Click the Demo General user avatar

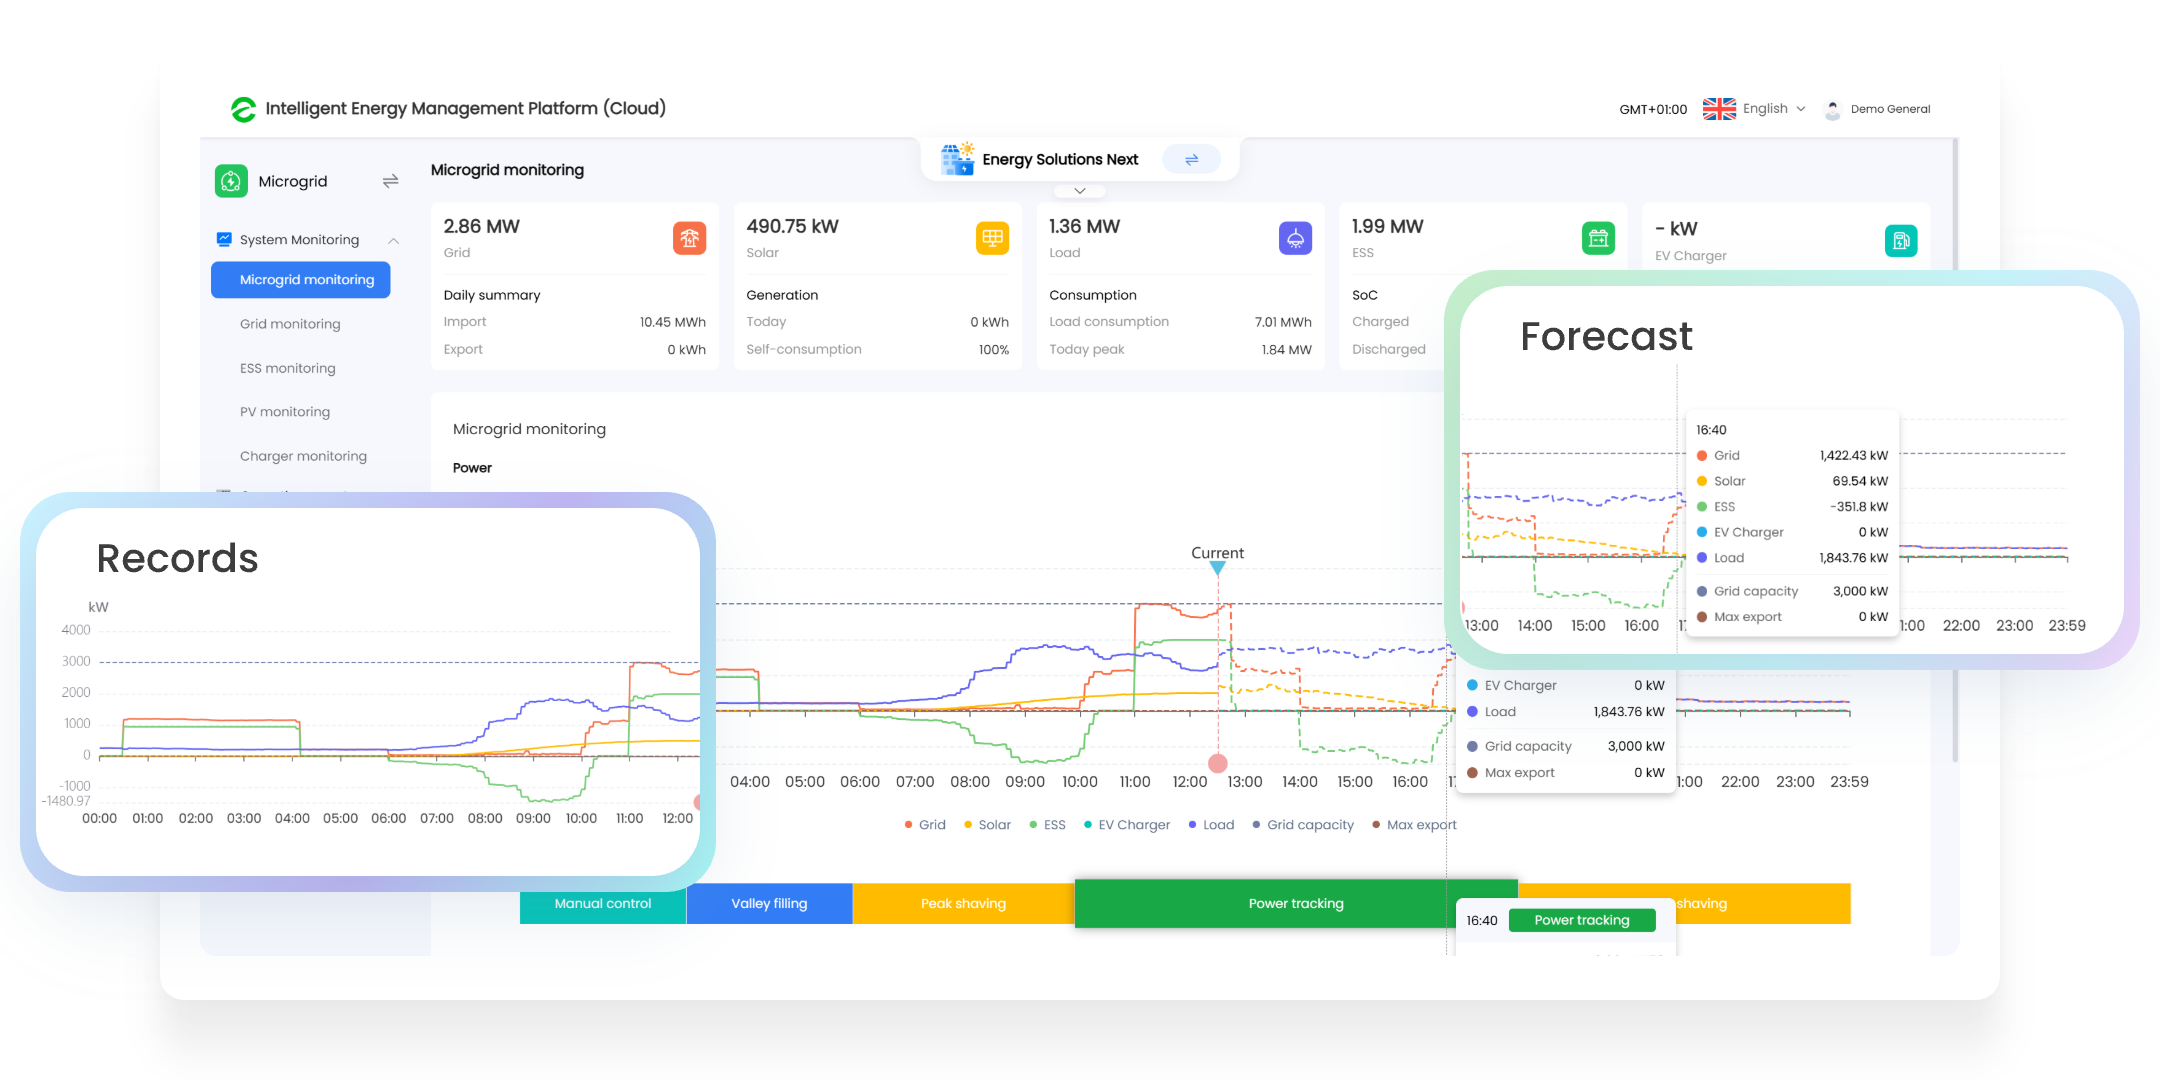click(x=1832, y=110)
